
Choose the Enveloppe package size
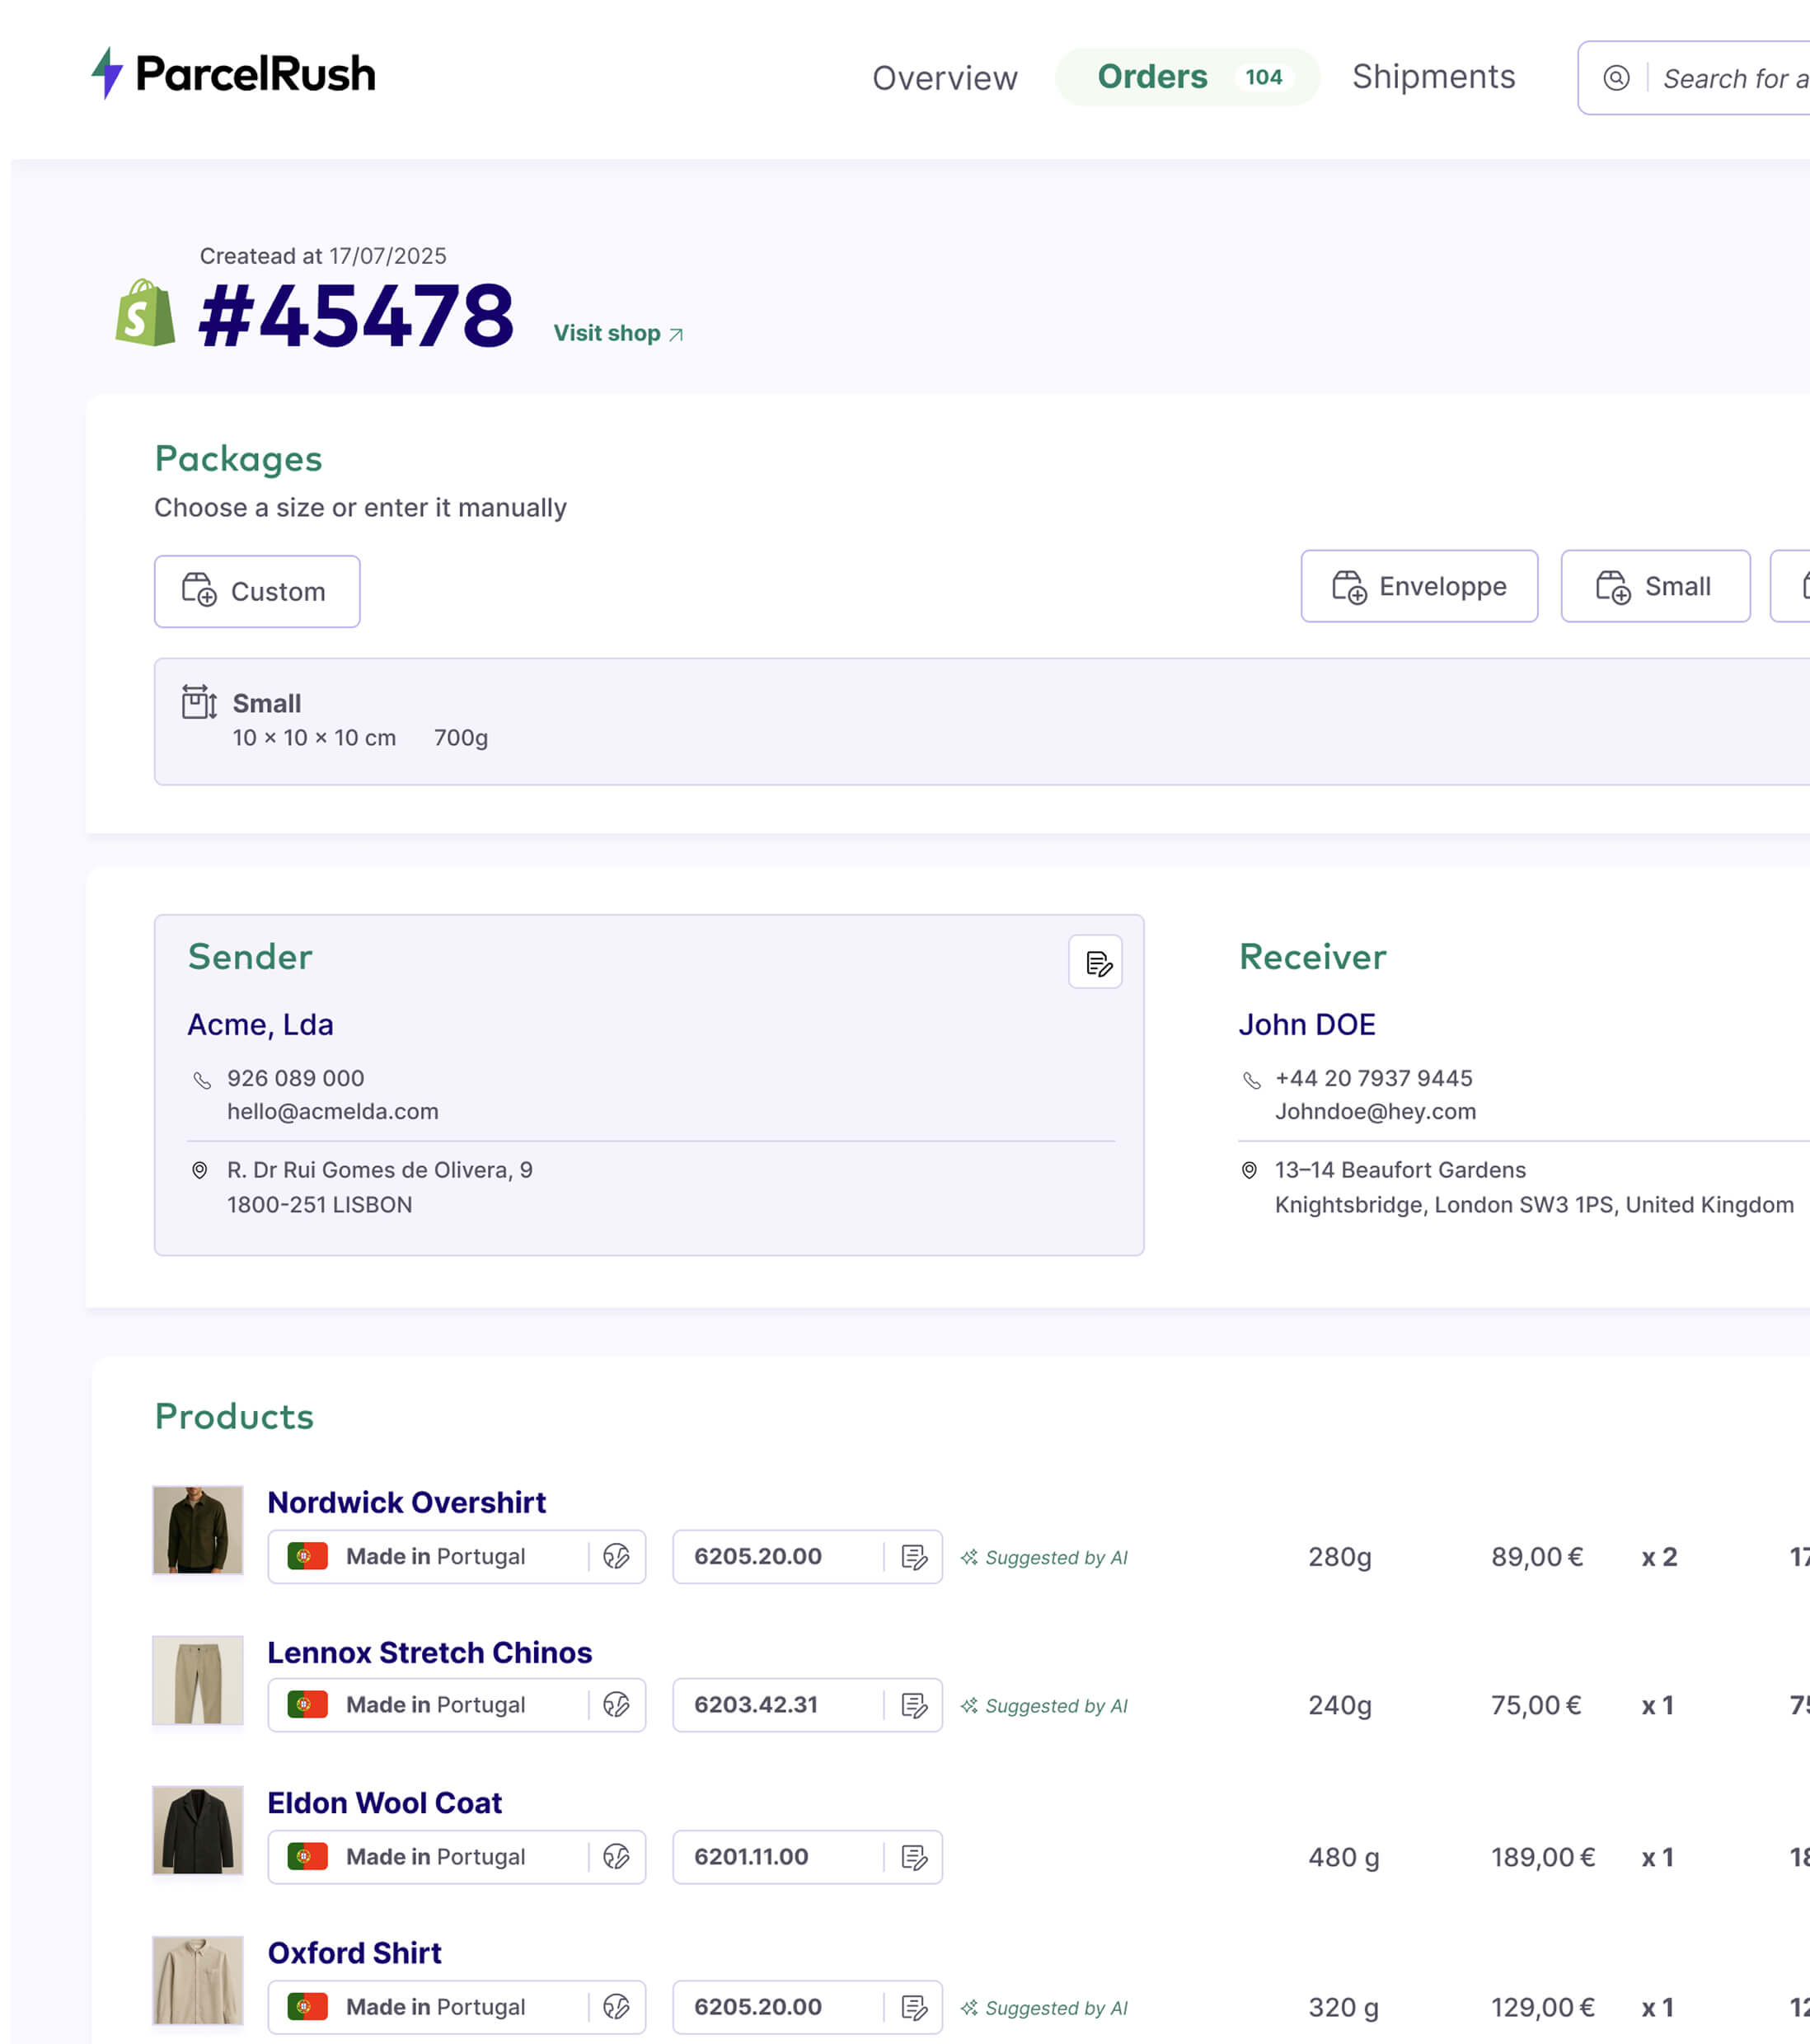[1418, 586]
